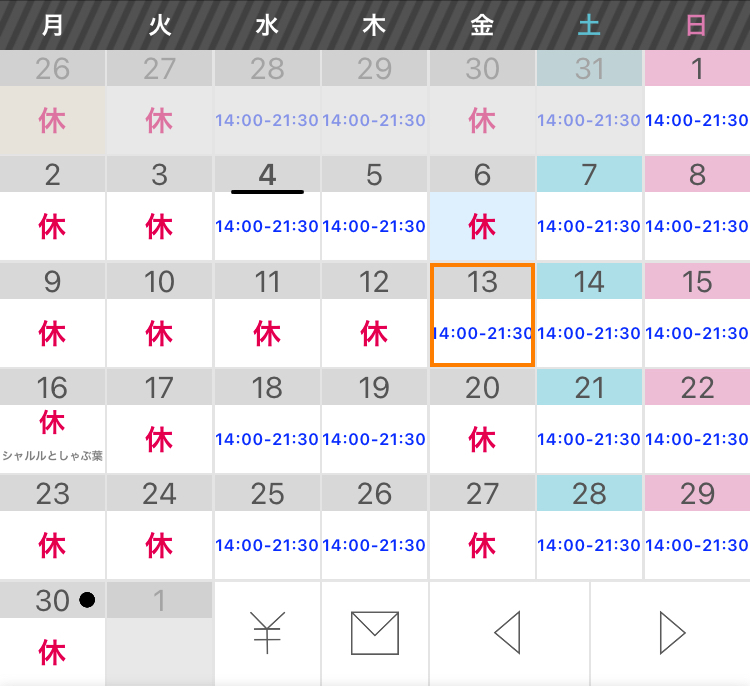Viewport: 750px width, 686px height.
Task: Select Sunday 29 date header
Action: click(x=697, y=493)
